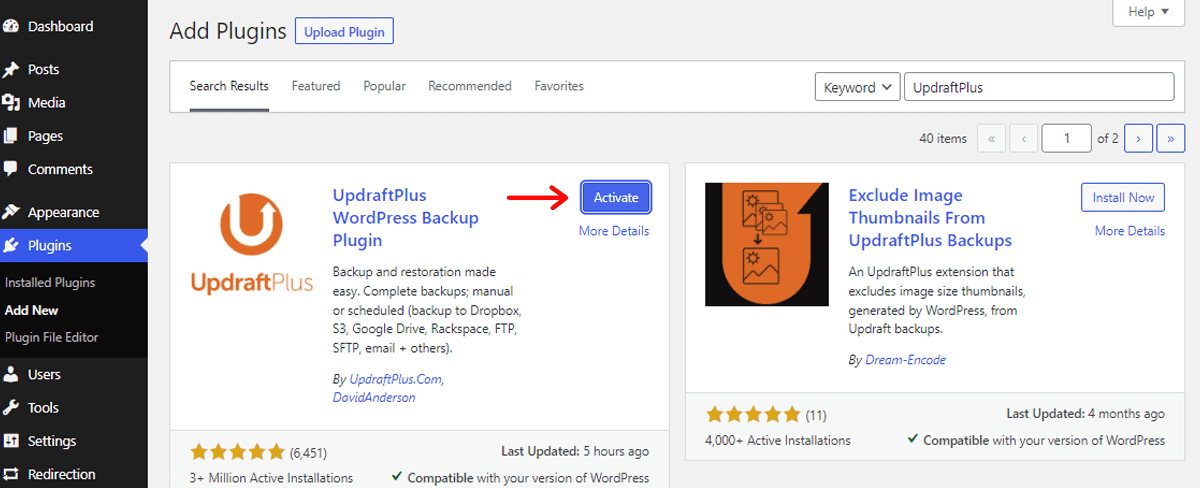The width and height of the screenshot is (1200, 488).
Task: Click 'Last Updated: 5 hours ago' text
Action: [575, 452]
